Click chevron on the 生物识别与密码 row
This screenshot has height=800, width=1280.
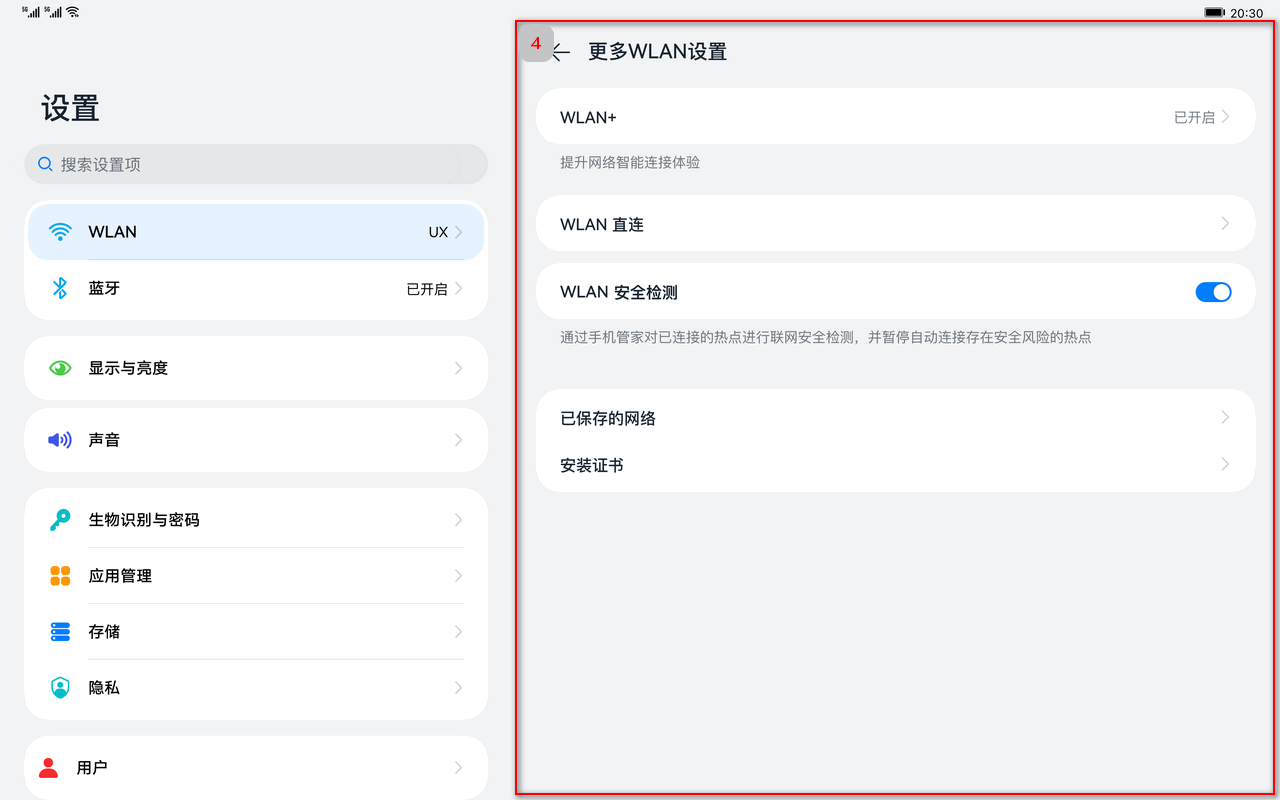(x=458, y=520)
